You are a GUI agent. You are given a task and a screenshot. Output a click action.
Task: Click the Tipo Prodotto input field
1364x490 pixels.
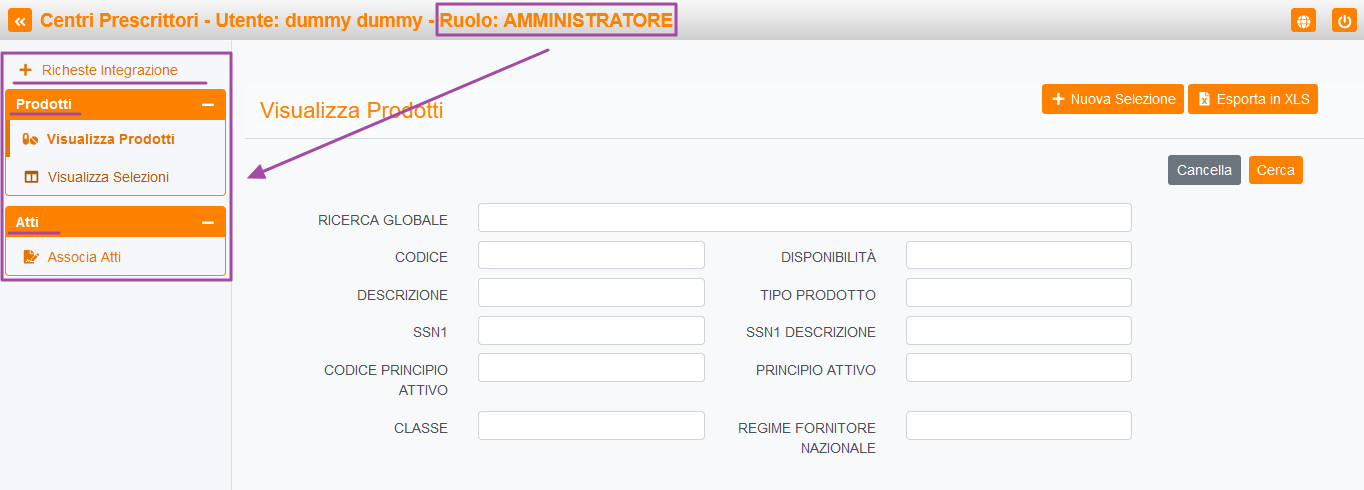coord(1018,293)
